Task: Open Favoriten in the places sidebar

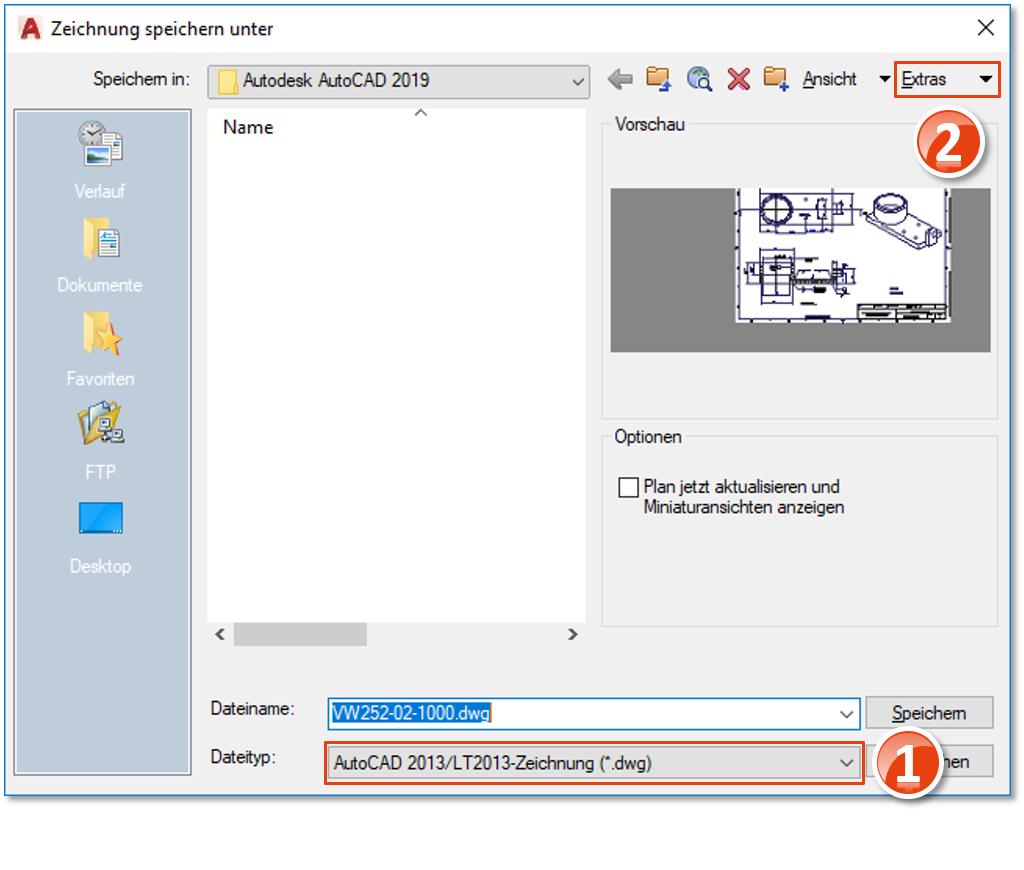Action: coord(100,348)
